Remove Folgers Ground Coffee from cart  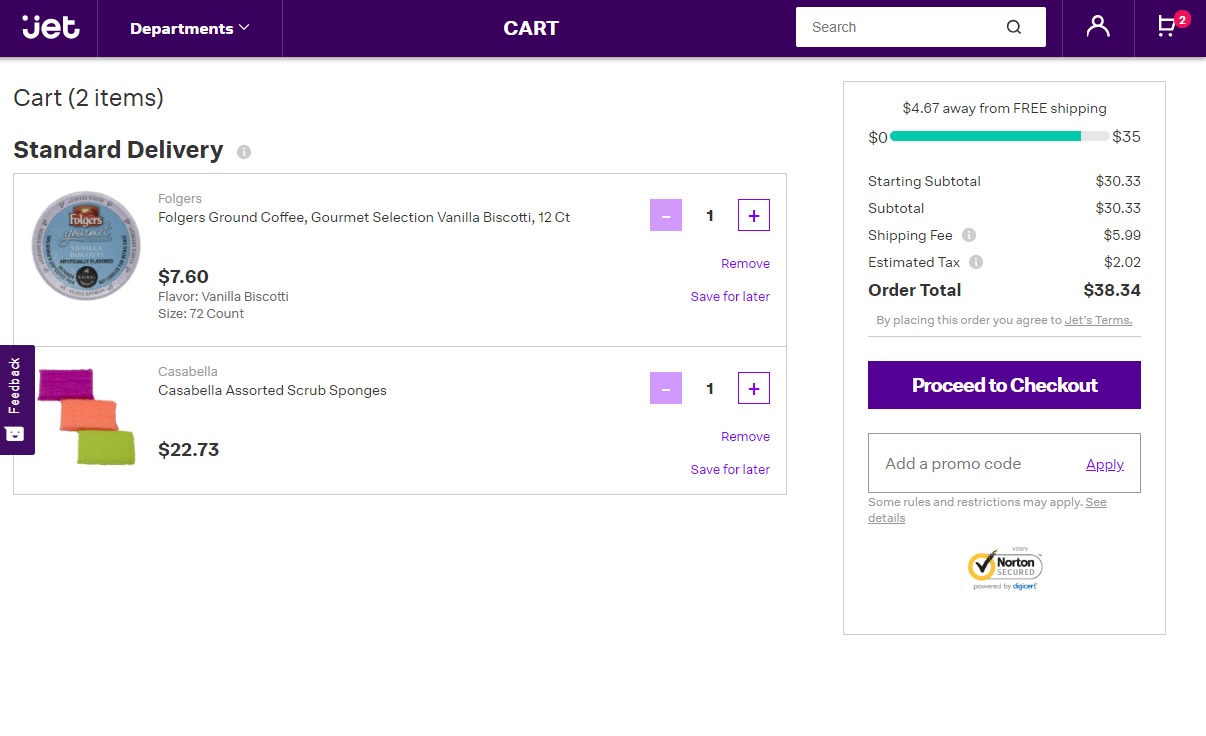tap(745, 264)
